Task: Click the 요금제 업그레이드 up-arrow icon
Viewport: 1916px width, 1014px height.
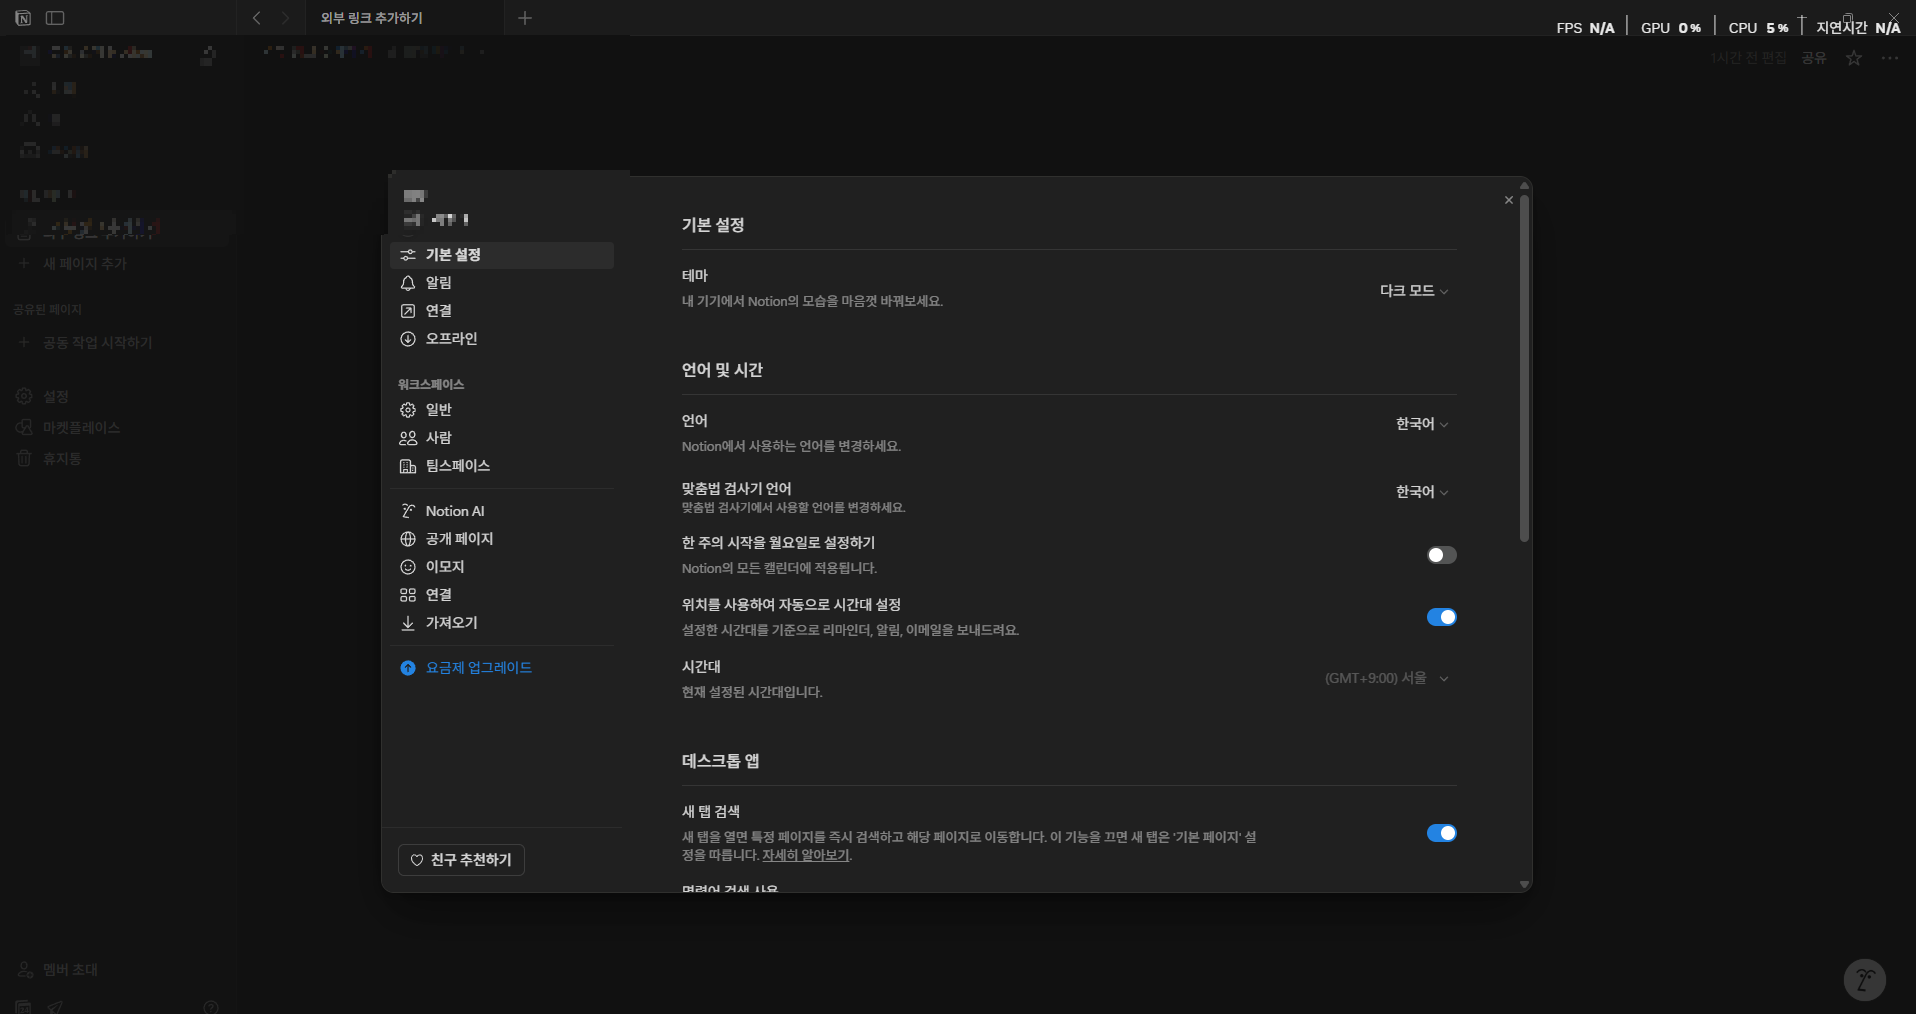Action: (x=408, y=668)
